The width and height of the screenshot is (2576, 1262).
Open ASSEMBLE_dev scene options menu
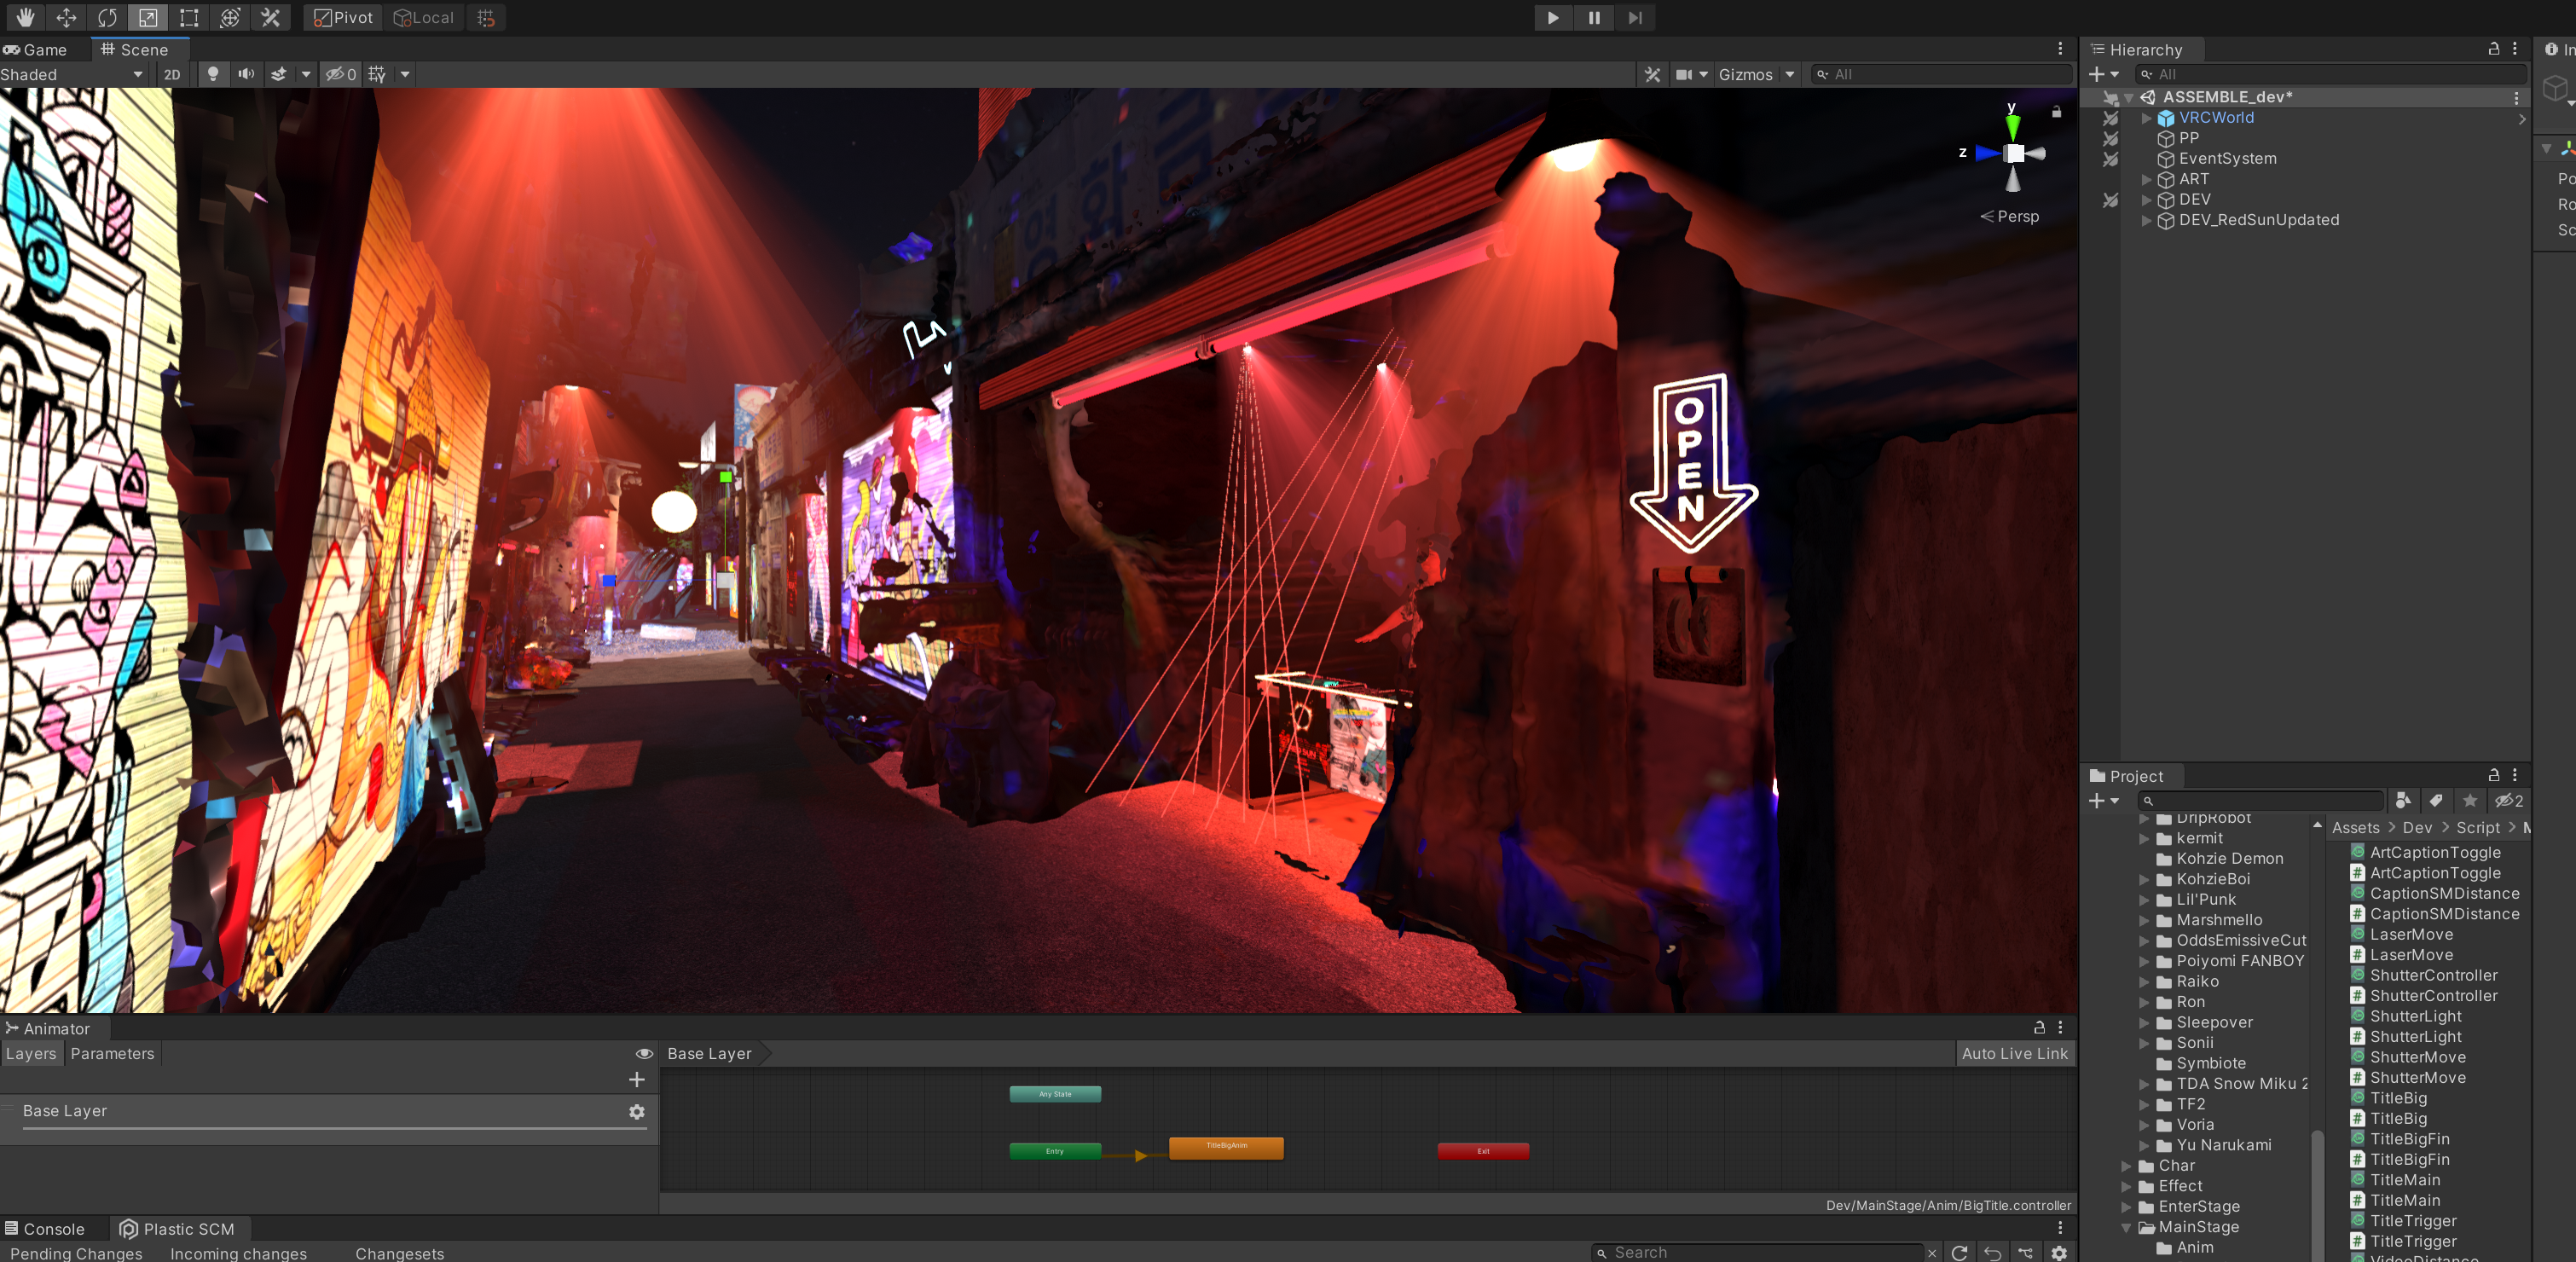pyautogui.click(x=2516, y=97)
